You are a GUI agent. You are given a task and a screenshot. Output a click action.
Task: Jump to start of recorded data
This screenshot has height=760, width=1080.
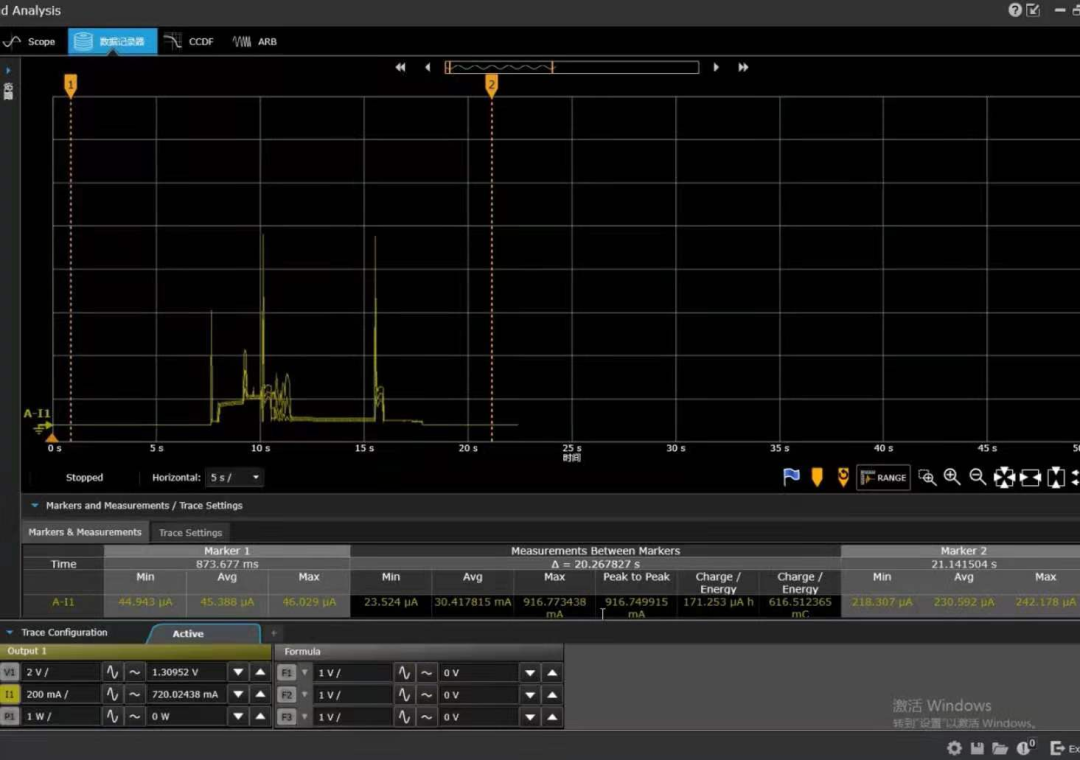coord(400,67)
